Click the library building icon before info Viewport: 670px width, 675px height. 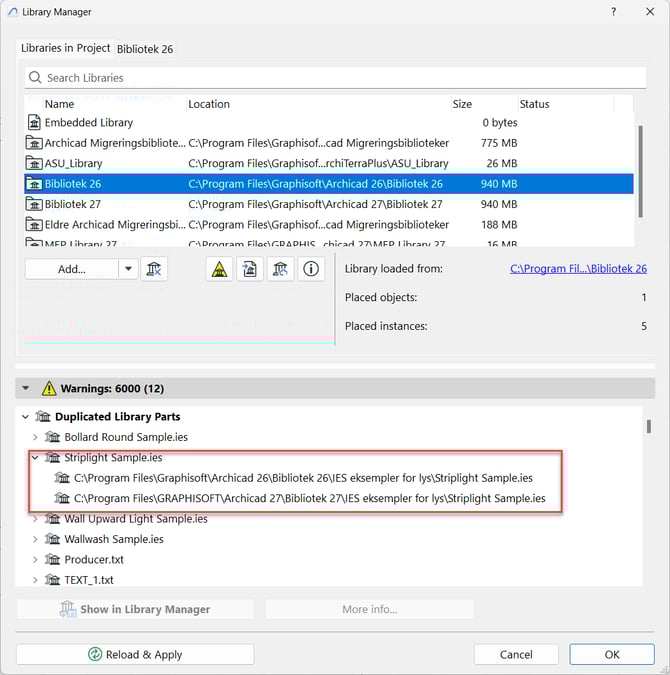[x=280, y=268]
